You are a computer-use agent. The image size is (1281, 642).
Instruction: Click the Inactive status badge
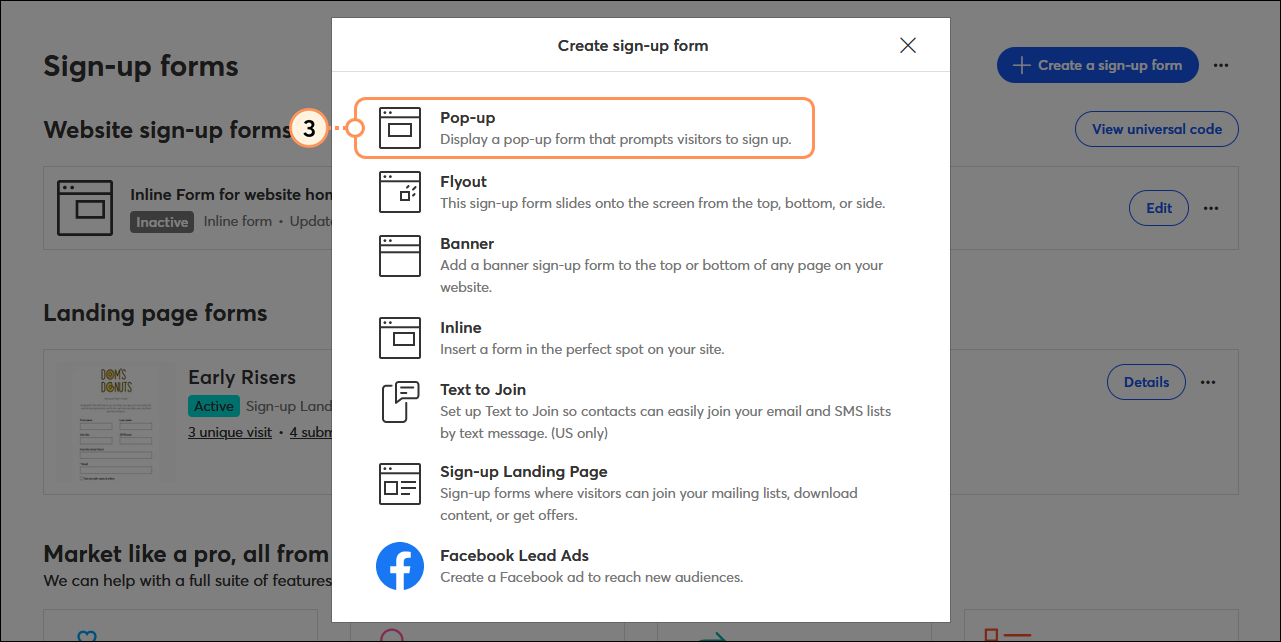pyautogui.click(x=162, y=222)
